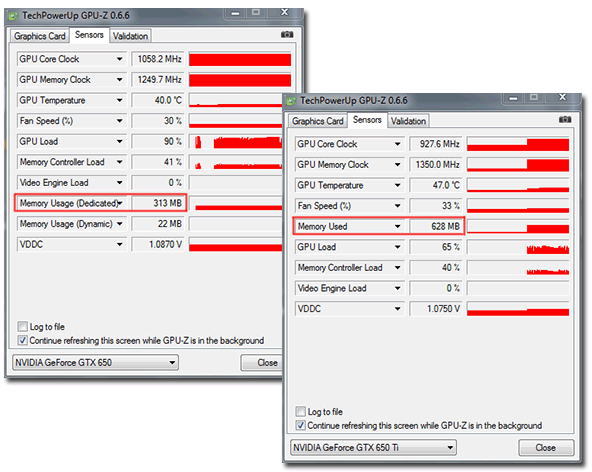Open Video Engine Load dropdown in GTX 650 window
The width and height of the screenshot is (592, 472).
119,183
